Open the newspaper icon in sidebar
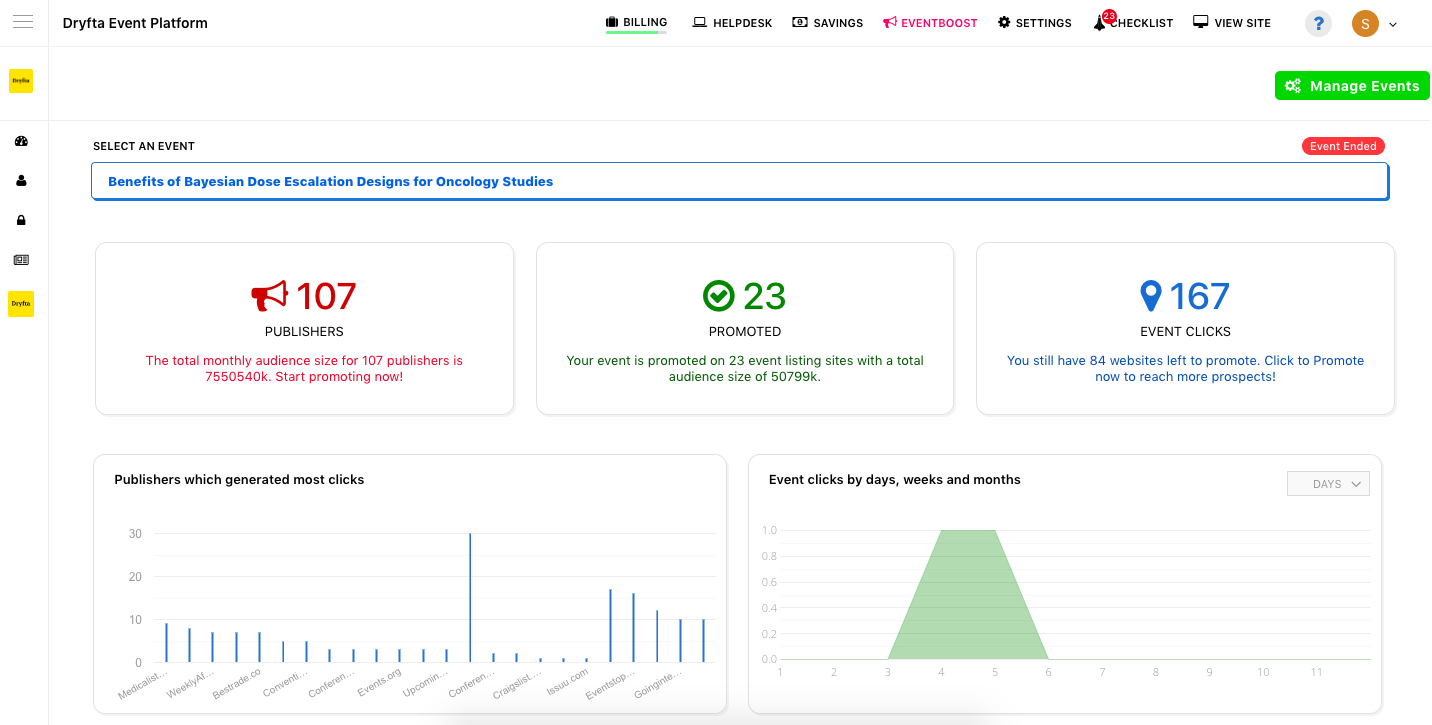Screen dimensions: 1432x725 coord(21,260)
